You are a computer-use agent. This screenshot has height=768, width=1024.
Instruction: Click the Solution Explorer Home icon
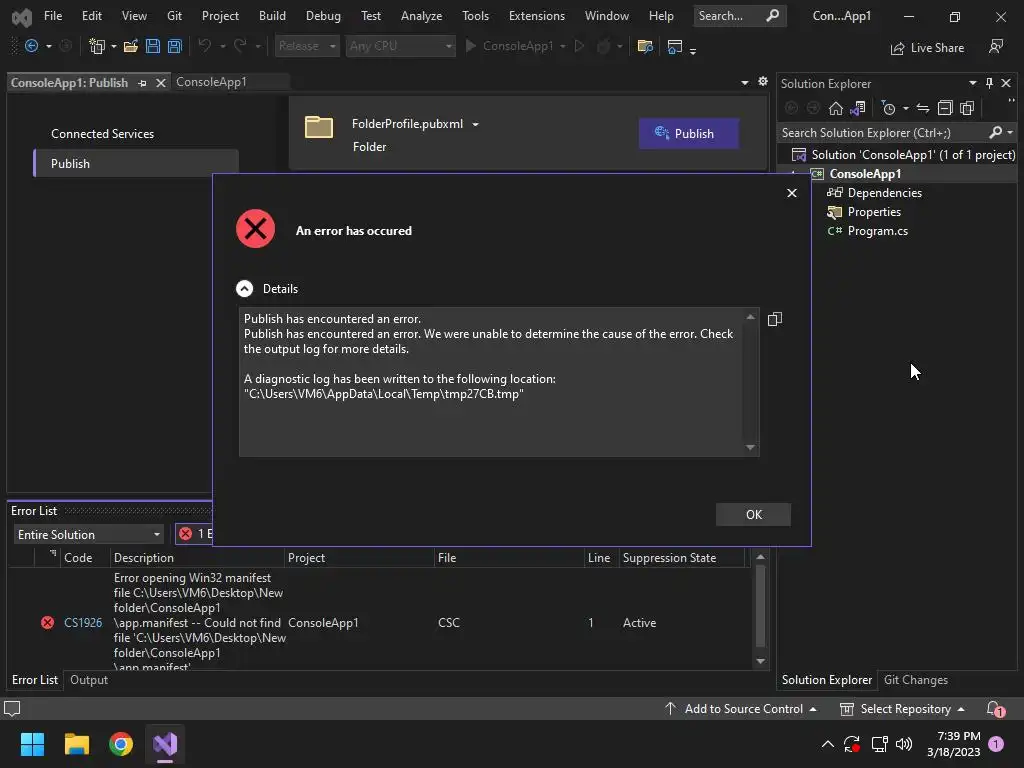point(835,108)
